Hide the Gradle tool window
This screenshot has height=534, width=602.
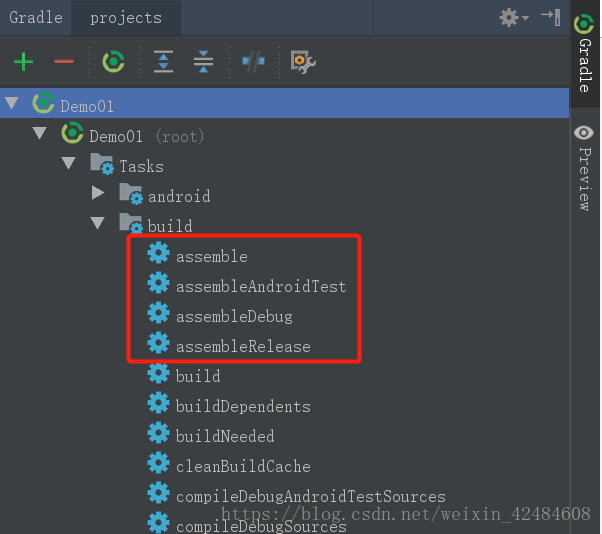click(551, 17)
